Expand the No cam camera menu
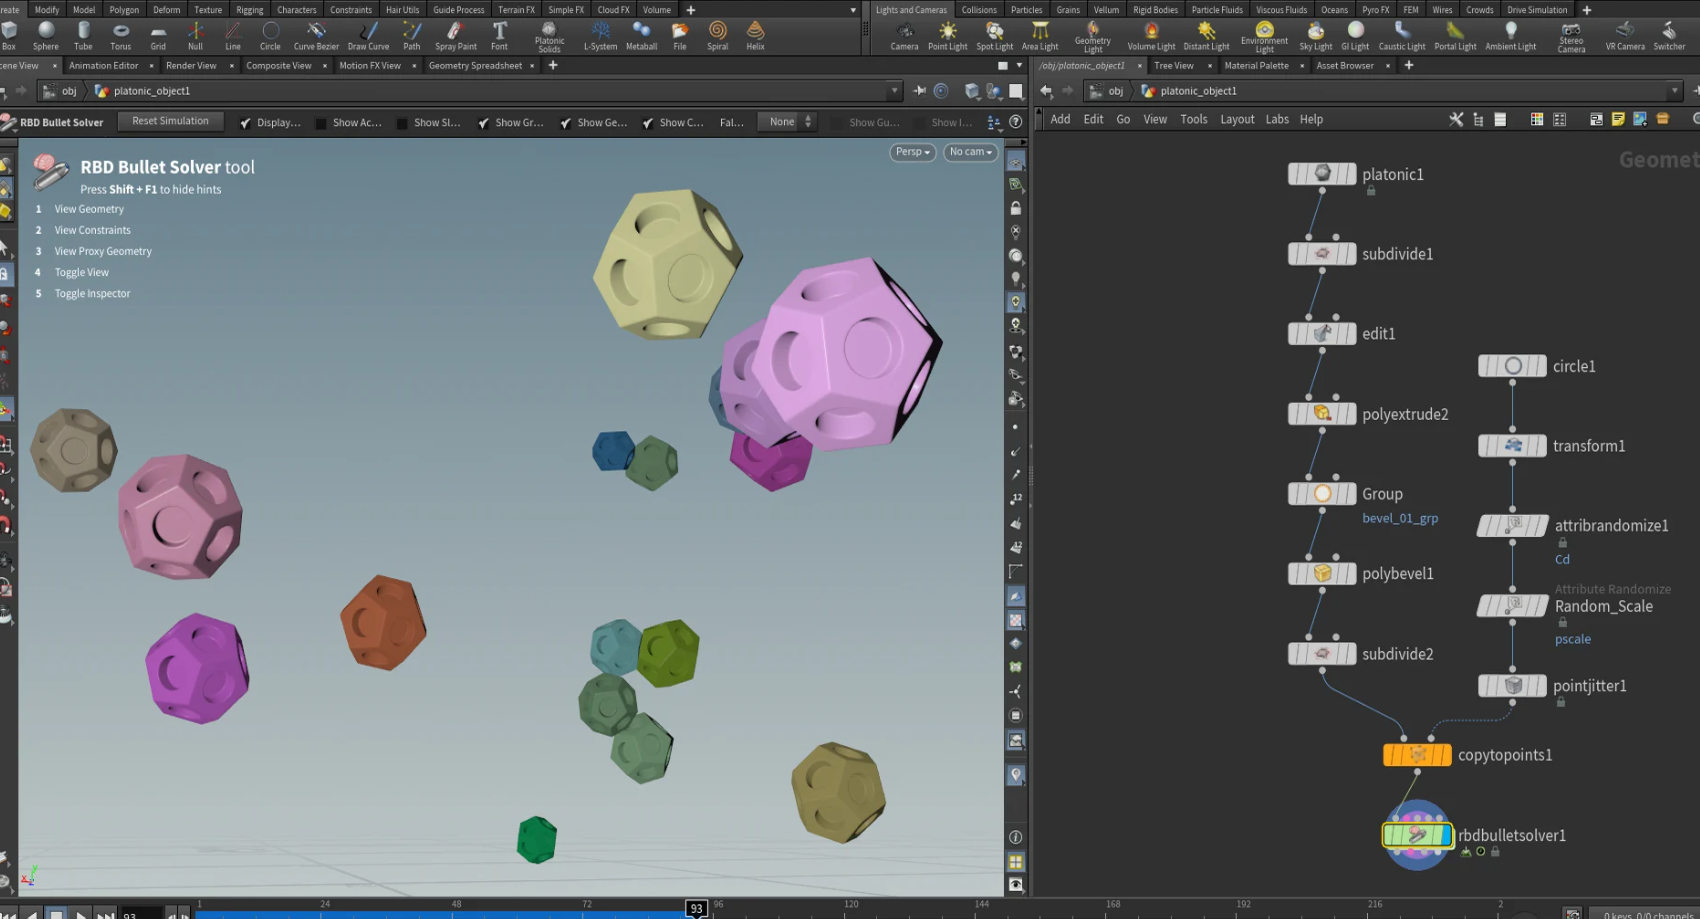Screen dimensions: 1700x919 tap(970, 152)
